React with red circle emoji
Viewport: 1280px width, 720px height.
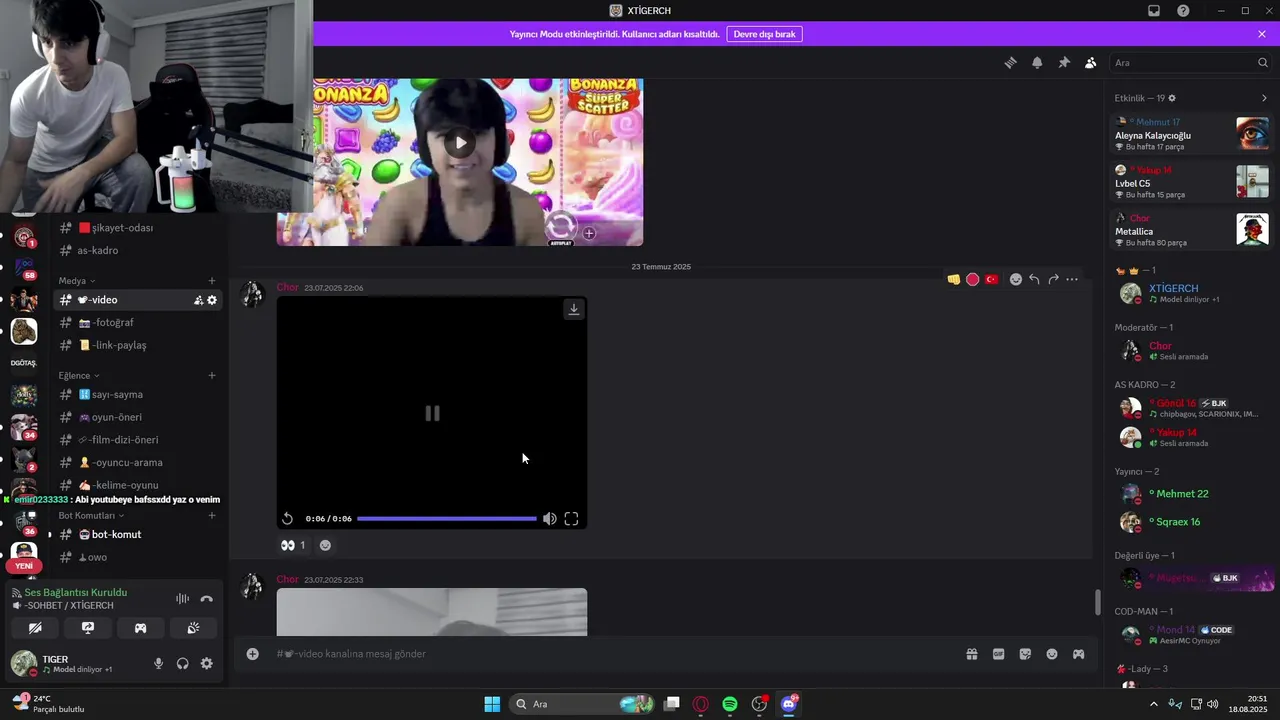pos(972,279)
